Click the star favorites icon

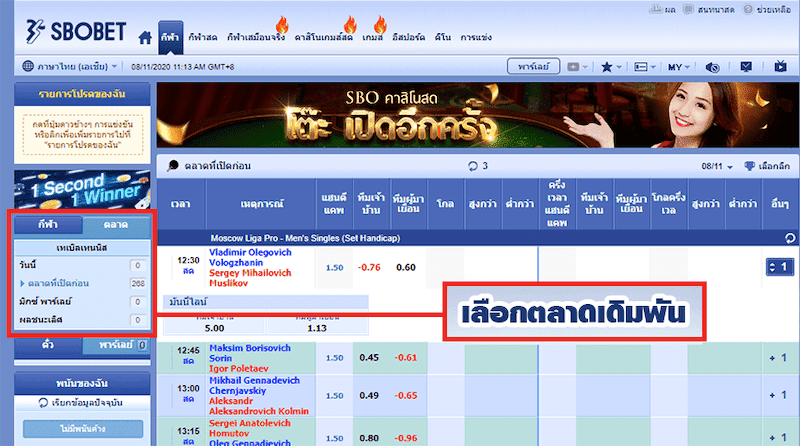(606, 67)
